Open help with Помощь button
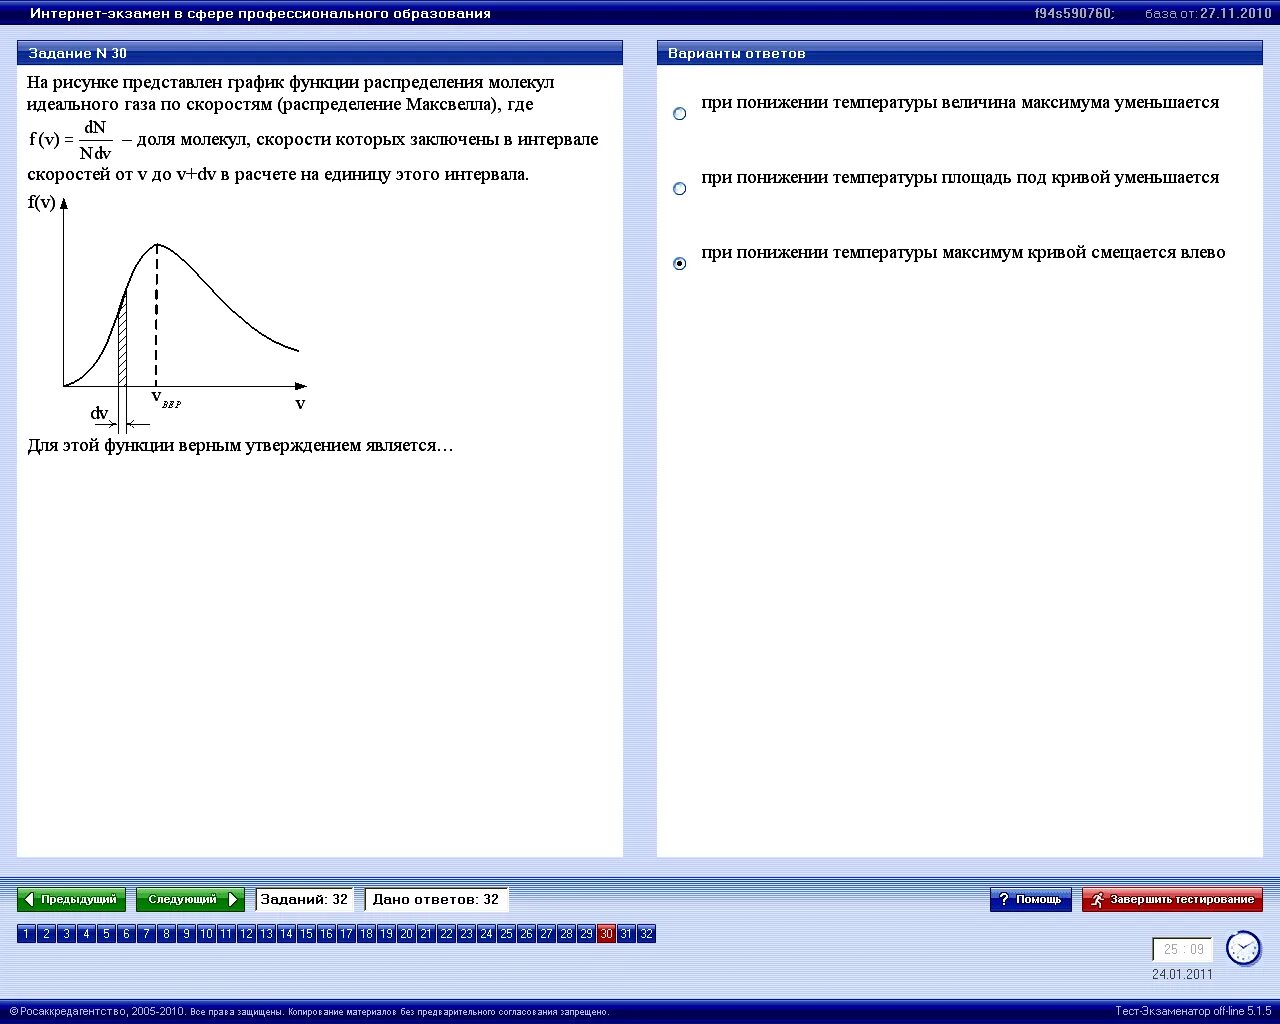Screen dimensions: 1280x1024 tap(1030, 899)
